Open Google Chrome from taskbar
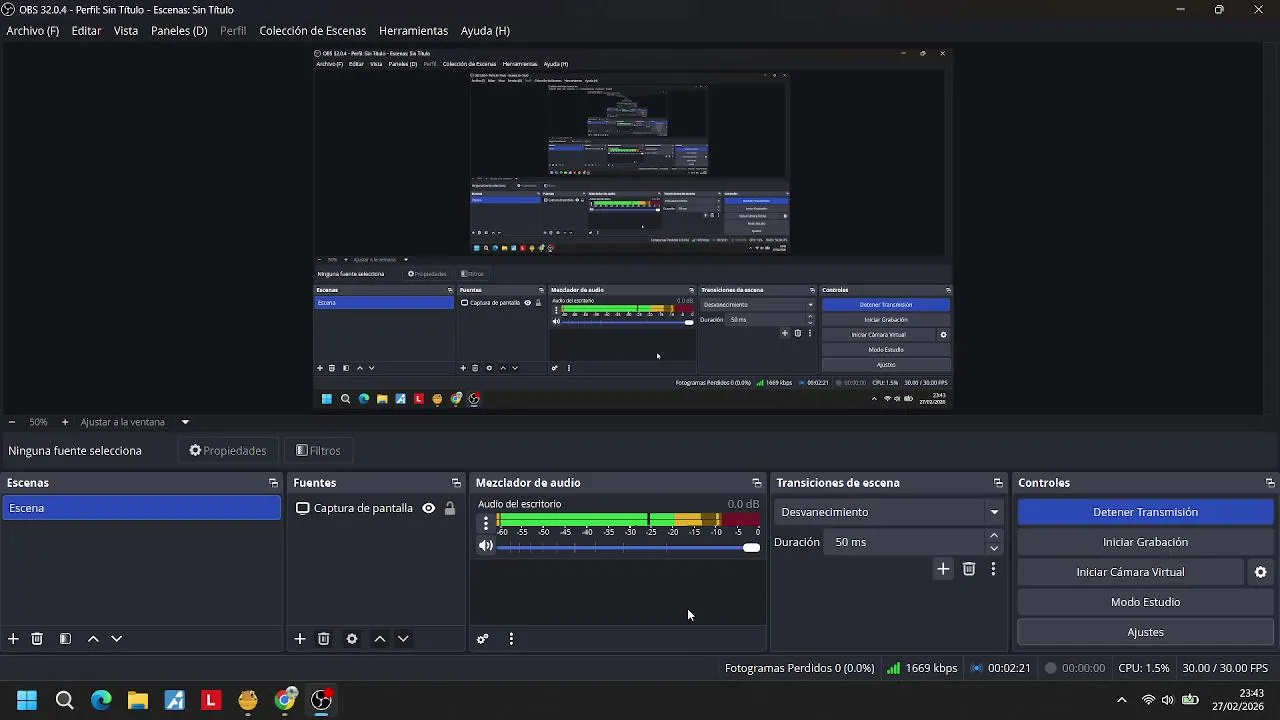Screen dimensions: 1280x720 (285, 700)
